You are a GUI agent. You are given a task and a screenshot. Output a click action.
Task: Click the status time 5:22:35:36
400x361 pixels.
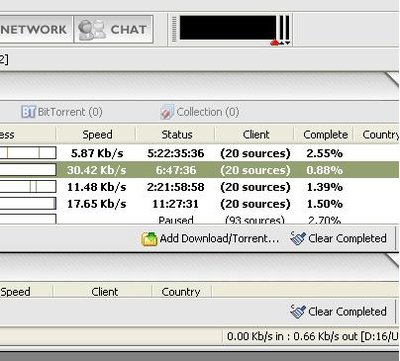[x=176, y=153]
